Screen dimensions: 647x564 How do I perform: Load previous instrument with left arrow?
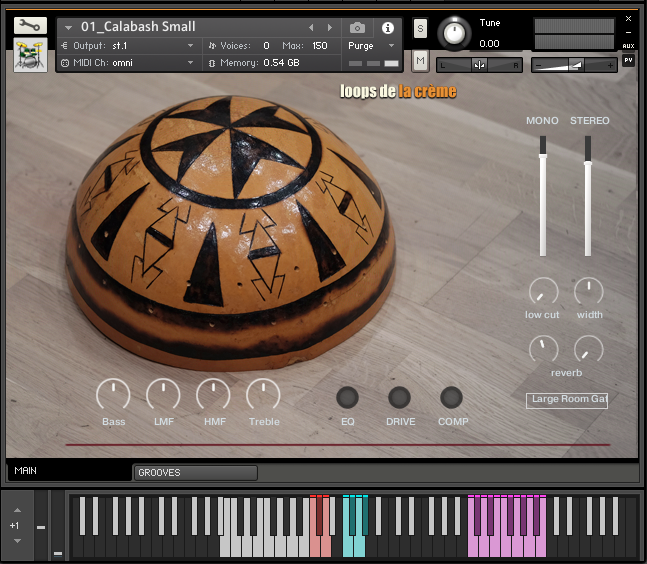pos(311,28)
